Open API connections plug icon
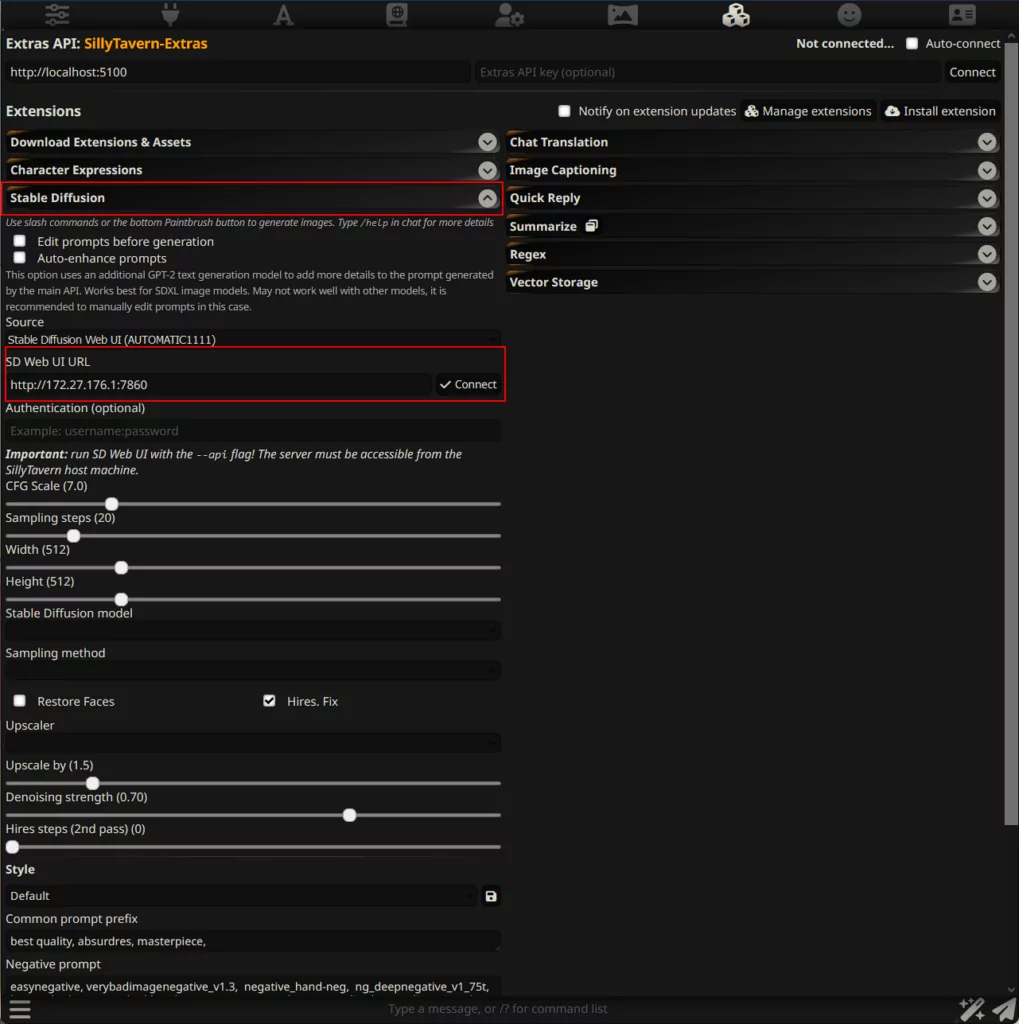Image resolution: width=1019 pixels, height=1024 pixels. pyautogui.click(x=170, y=14)
